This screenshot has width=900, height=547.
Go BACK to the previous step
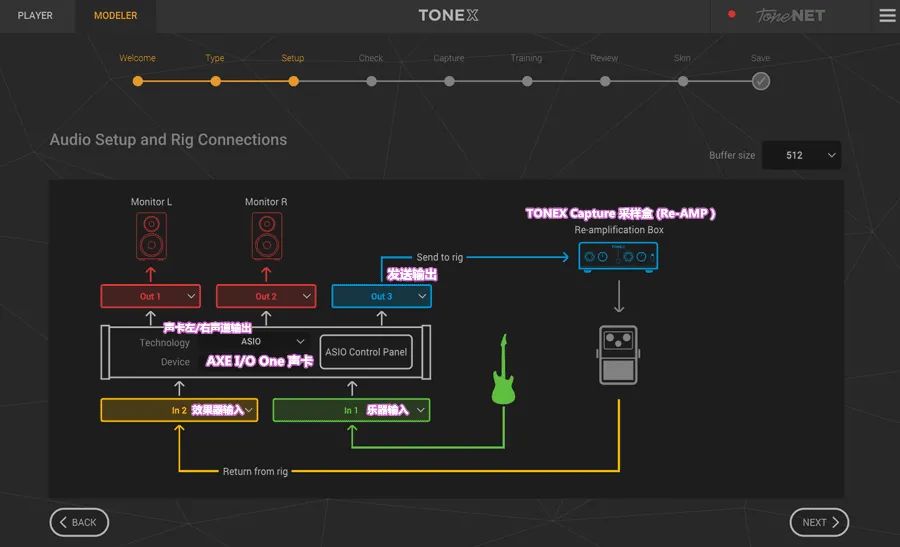[79, 522]
